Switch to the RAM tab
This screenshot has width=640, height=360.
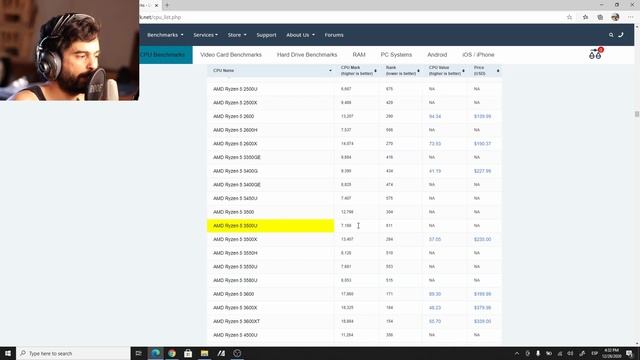point(359,55)
